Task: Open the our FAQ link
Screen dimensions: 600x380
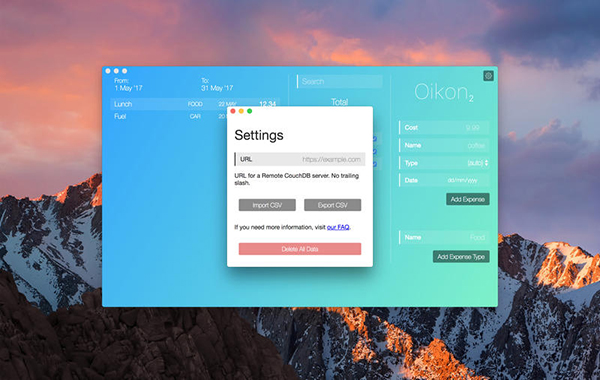Action: (x=338, y=227)
